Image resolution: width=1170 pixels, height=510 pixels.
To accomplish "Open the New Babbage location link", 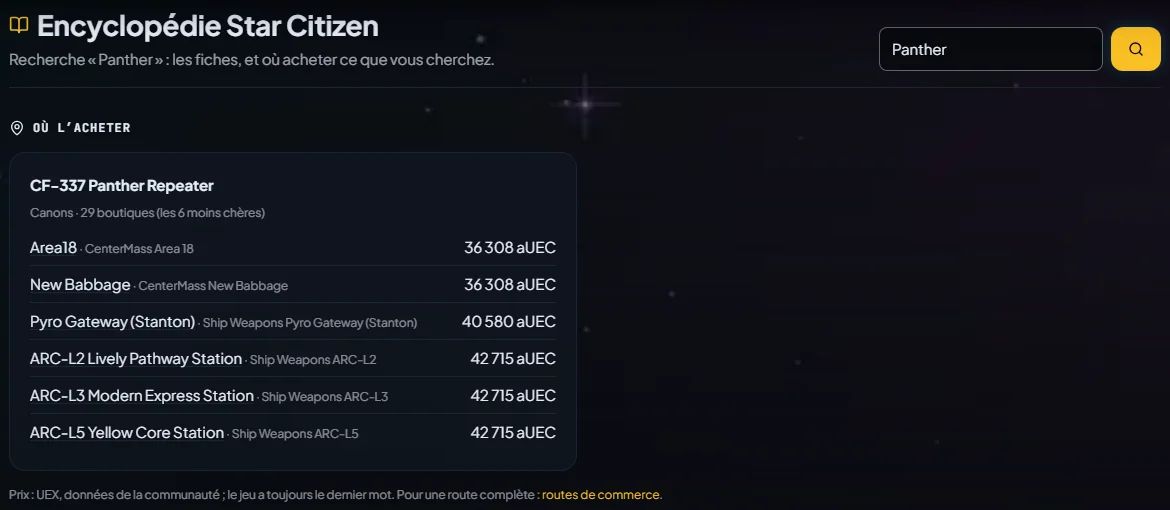I will coord(80,284).
